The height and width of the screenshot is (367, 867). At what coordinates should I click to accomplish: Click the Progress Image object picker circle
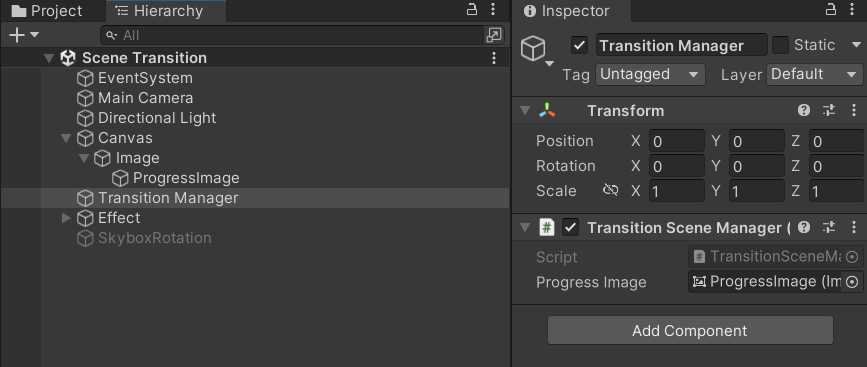pos(852,282)
